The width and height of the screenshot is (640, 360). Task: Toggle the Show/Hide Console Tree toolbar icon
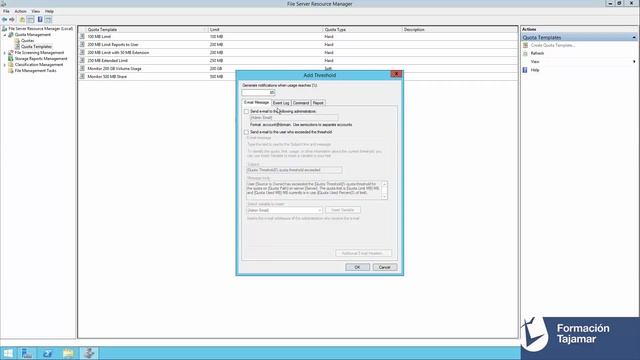[x=31, y=20]
